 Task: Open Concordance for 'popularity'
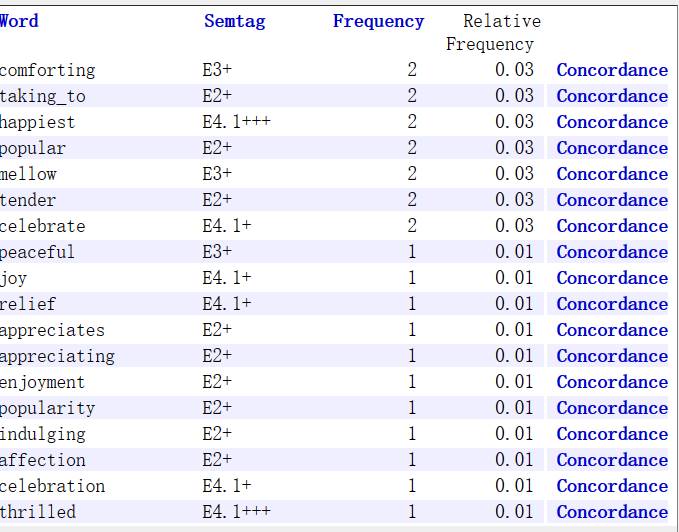[612, 408]
